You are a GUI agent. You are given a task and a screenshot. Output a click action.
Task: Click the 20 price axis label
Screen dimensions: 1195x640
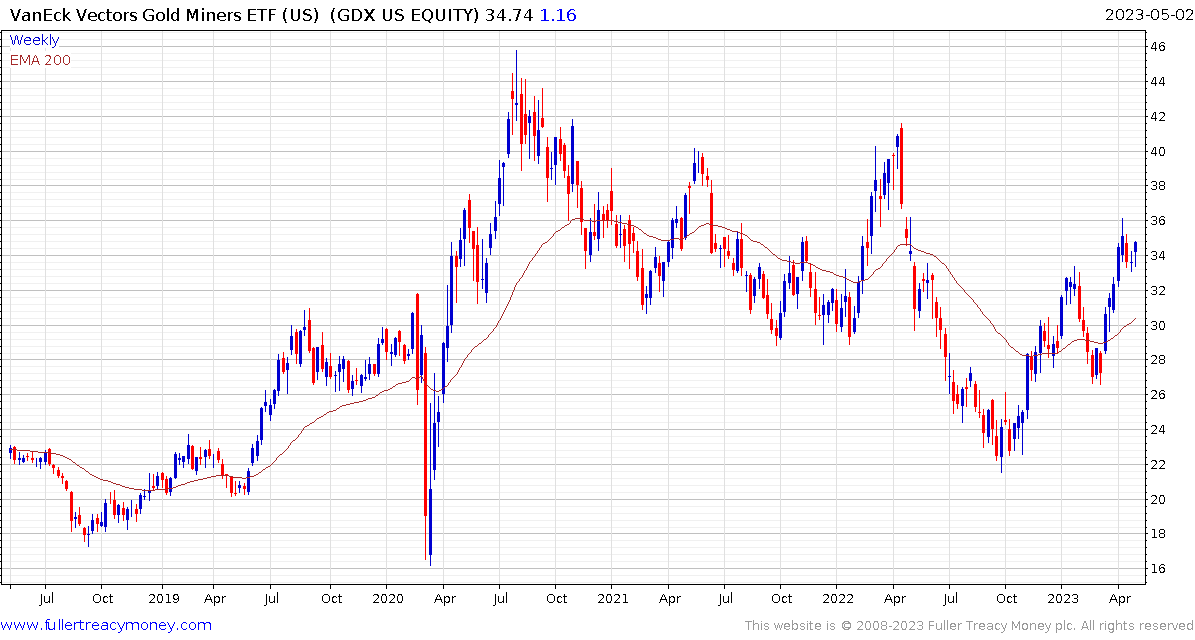(1158, 499)
